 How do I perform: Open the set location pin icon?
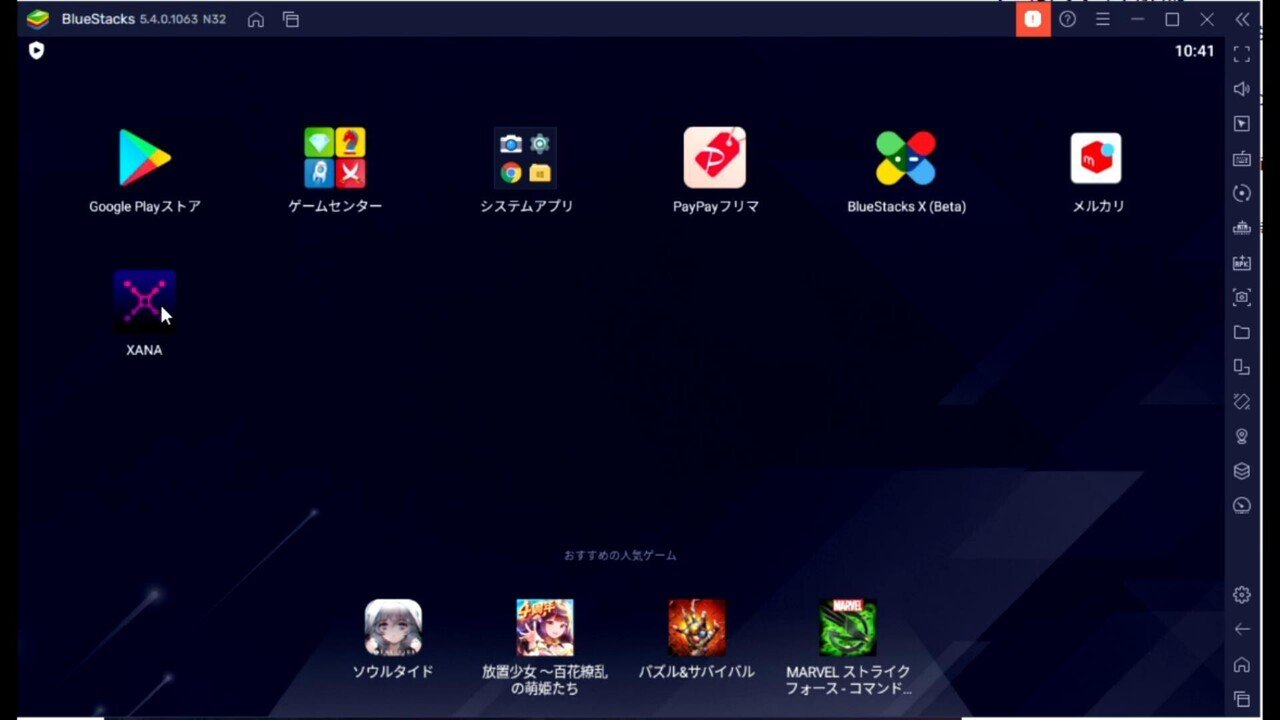(1242, 436)
